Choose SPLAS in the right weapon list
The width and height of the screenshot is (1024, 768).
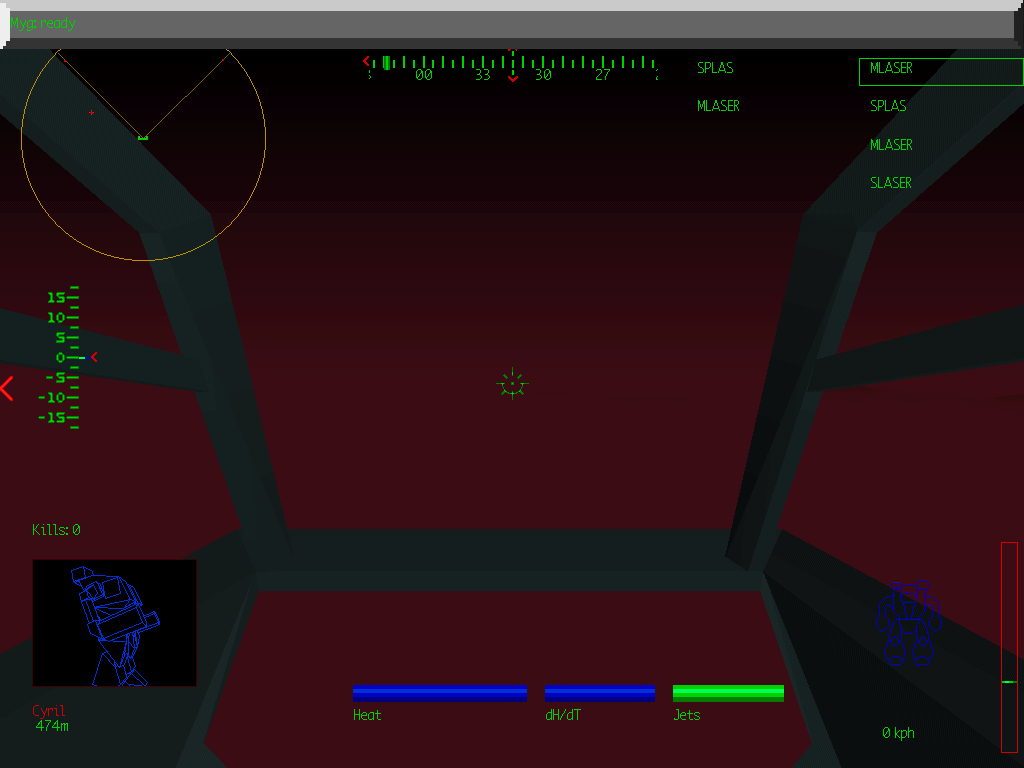[x=888, y=106]
